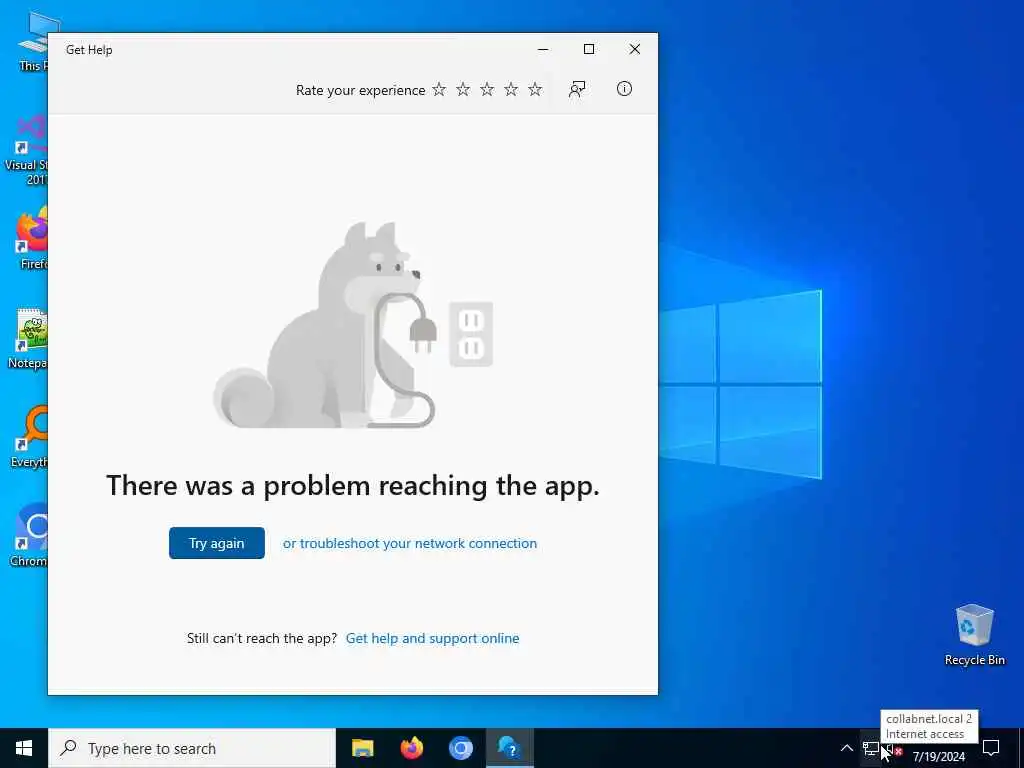Launch Chromium from the taskbar
This screenshot has width=1024, height=768.
pyautogui.click(x=461, y=748)
